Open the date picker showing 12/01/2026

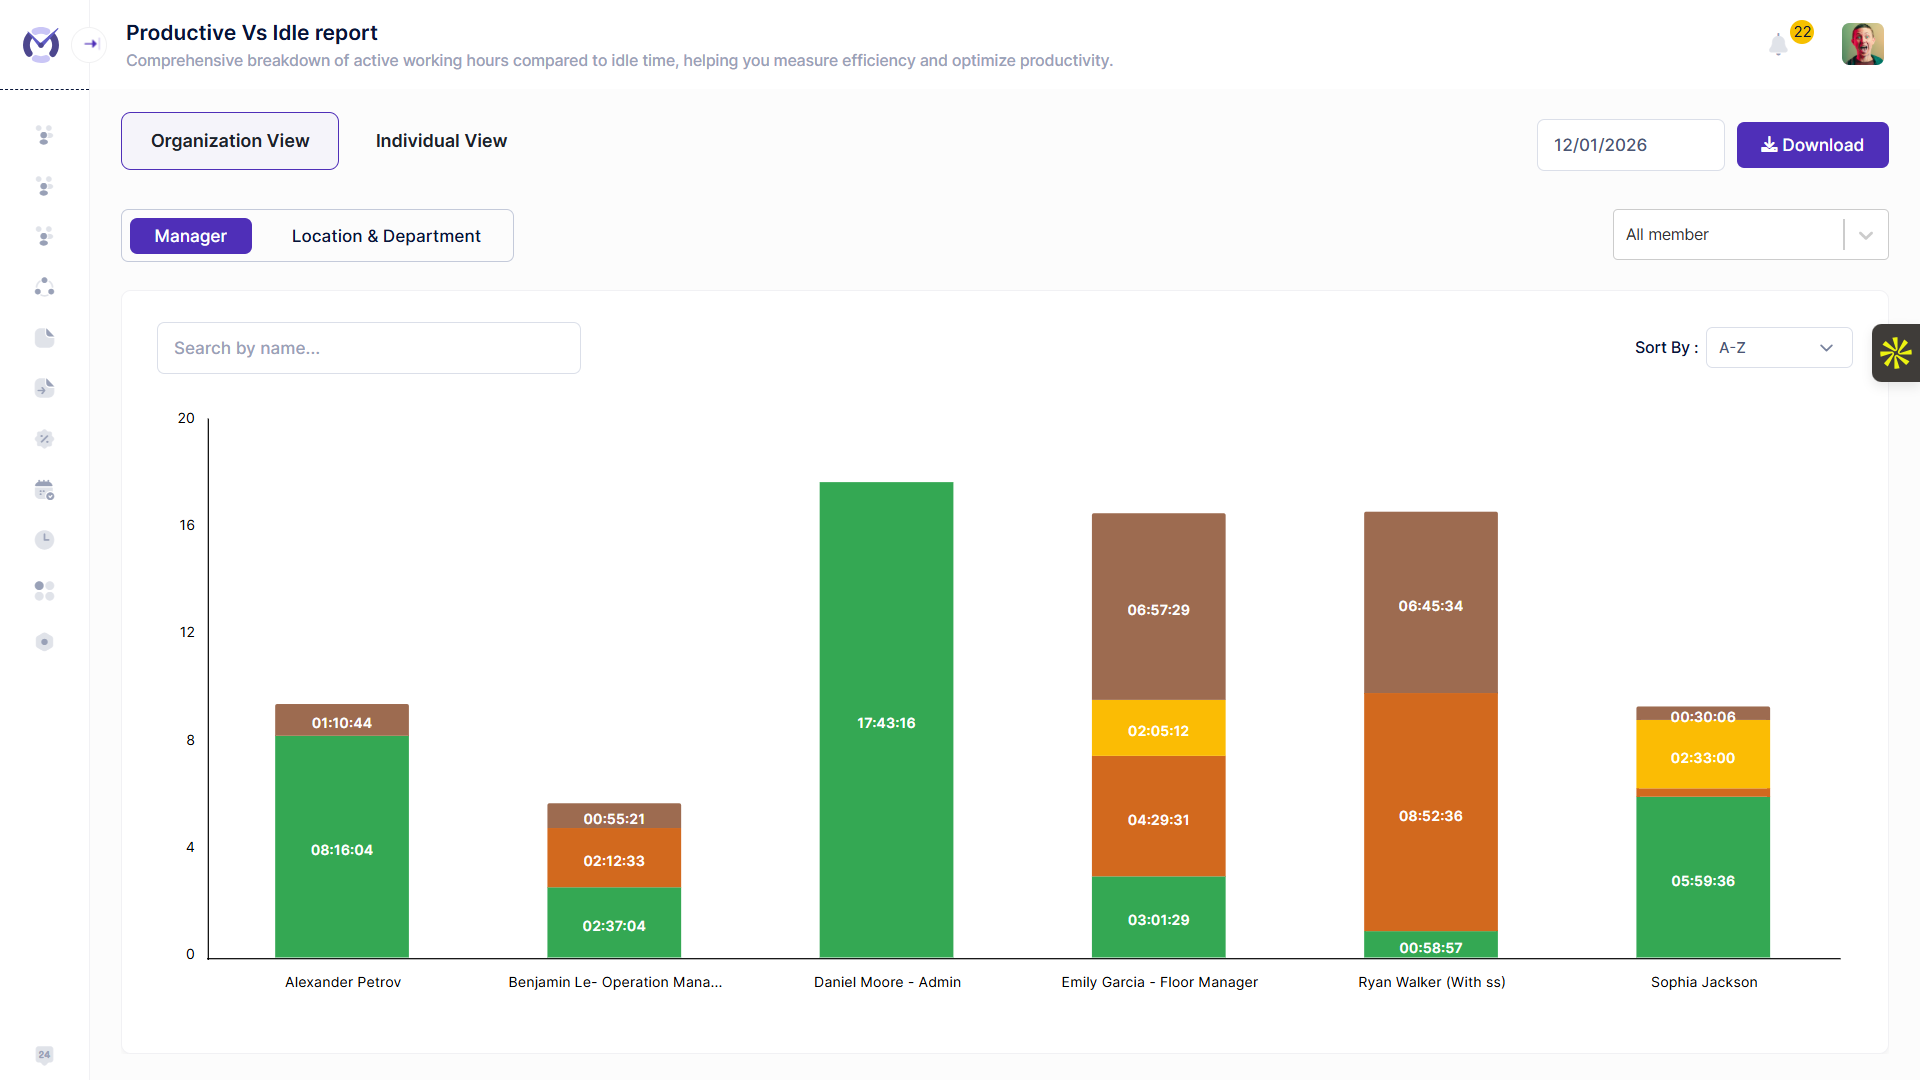point(1630,145)
